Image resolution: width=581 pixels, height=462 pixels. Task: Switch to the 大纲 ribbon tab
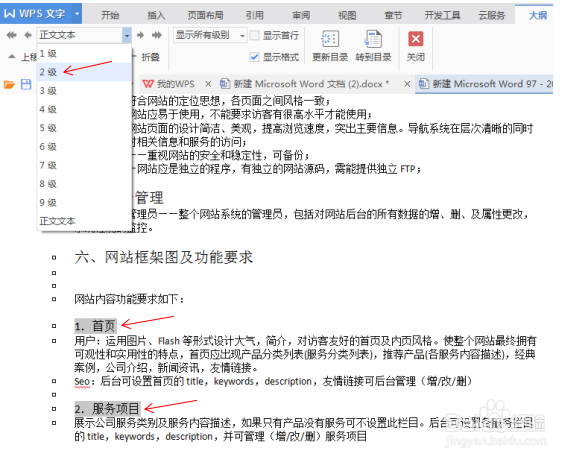pyautogui.click(x=538, y=15)
